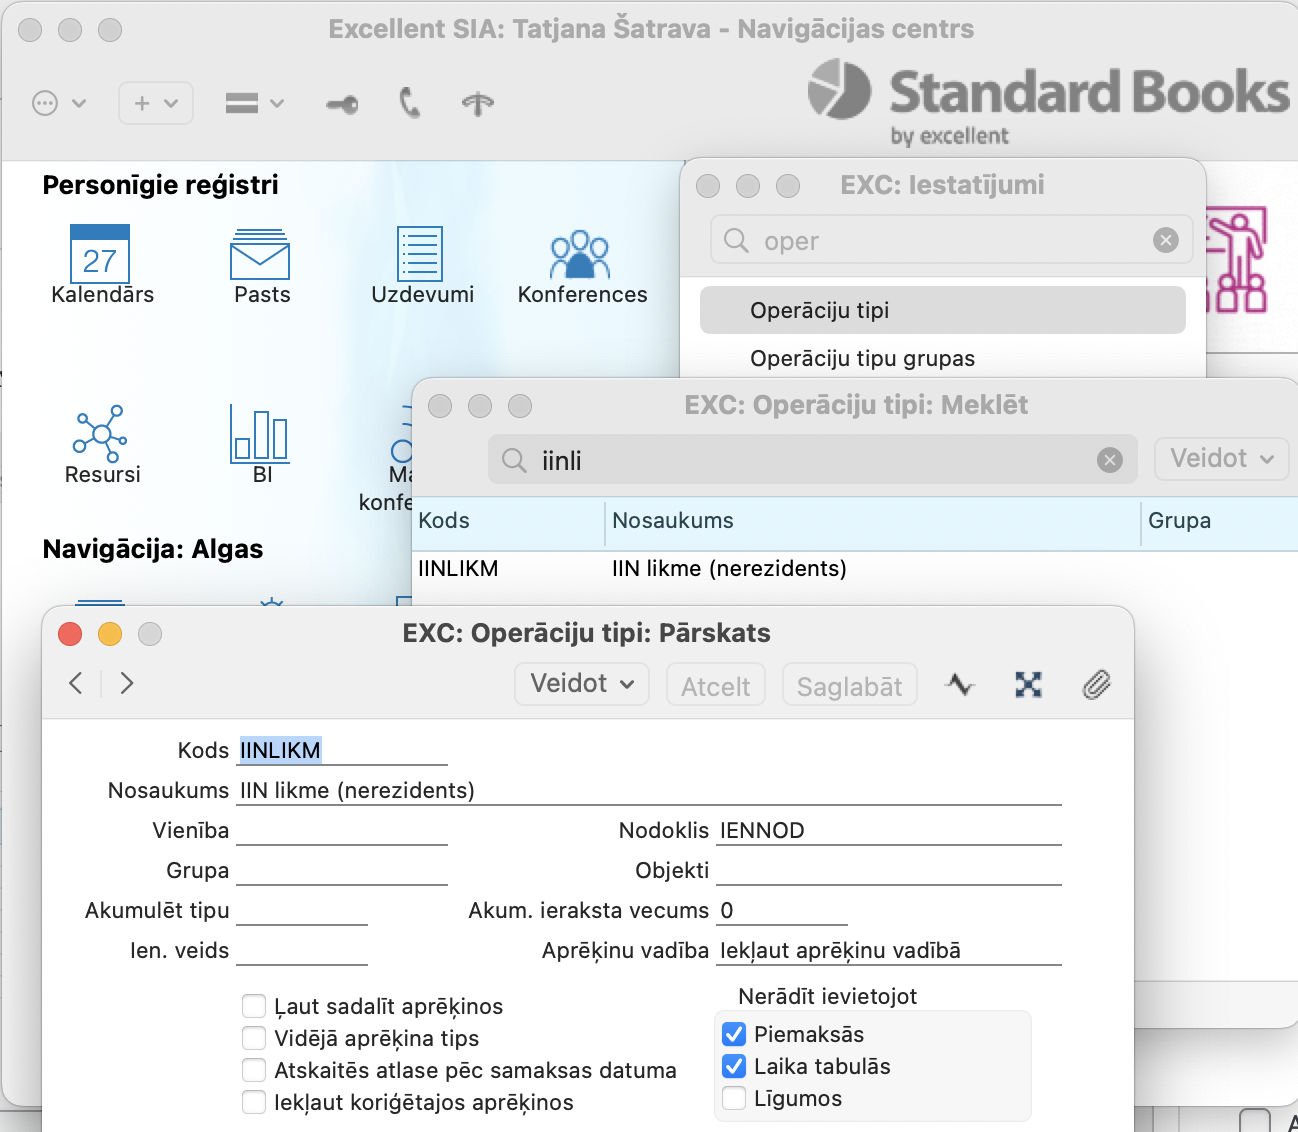The height and width of the screenshot is (1132, 1298).
Task: Open the plus button dropdown in toolbar
Action: coord(156,103)
